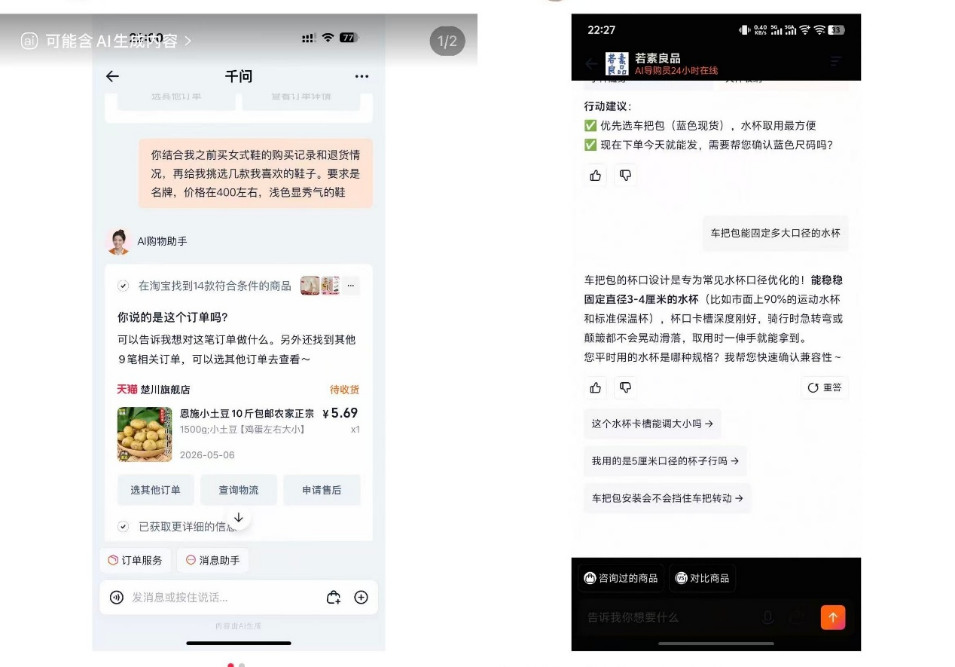Choose suggestion 车把包安装会不会挡住车把转动
The image size is (955, 667).
coord(668,498)
